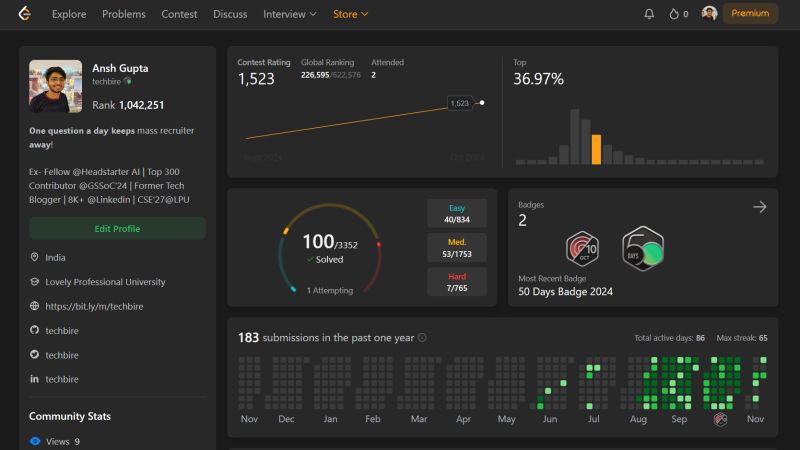Select the Med. 53/1753 stat box
Viewport: 800px width, 450px height.
pos(457,247)
